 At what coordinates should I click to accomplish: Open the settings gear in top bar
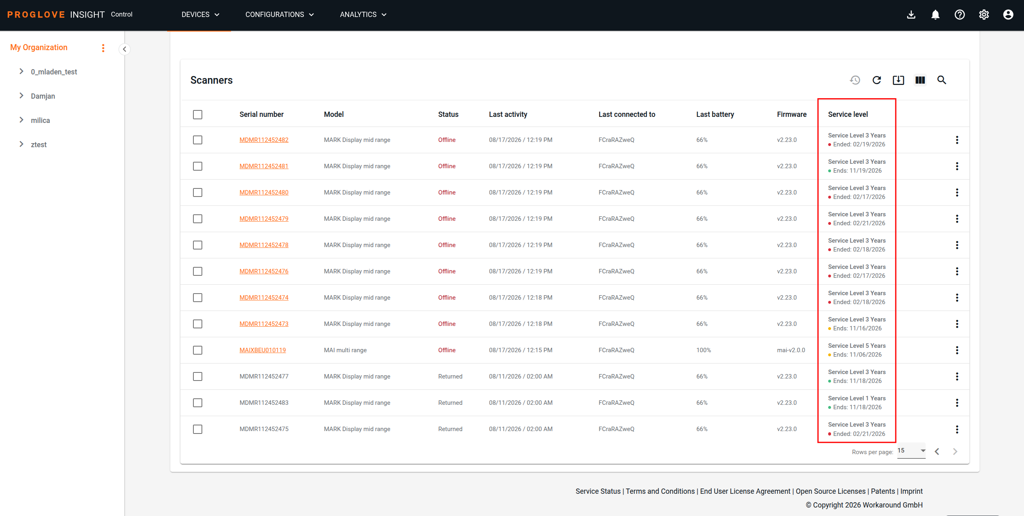tap(984, 15)
